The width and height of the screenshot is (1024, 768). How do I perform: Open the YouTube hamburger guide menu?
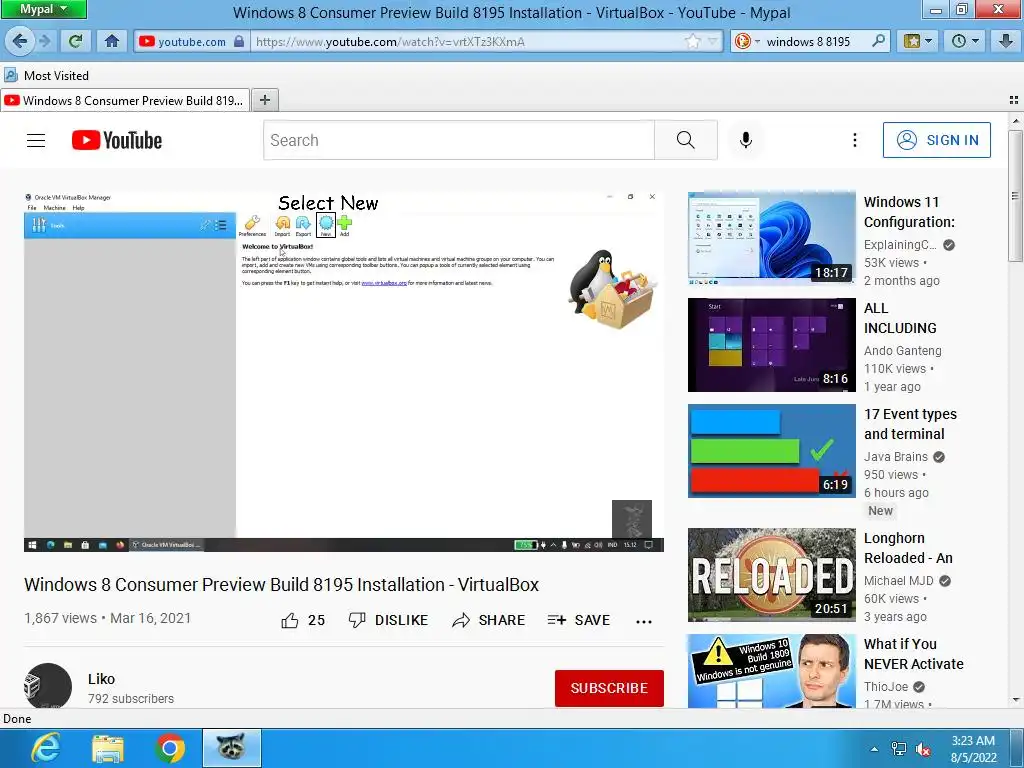[x=36, y=140]
